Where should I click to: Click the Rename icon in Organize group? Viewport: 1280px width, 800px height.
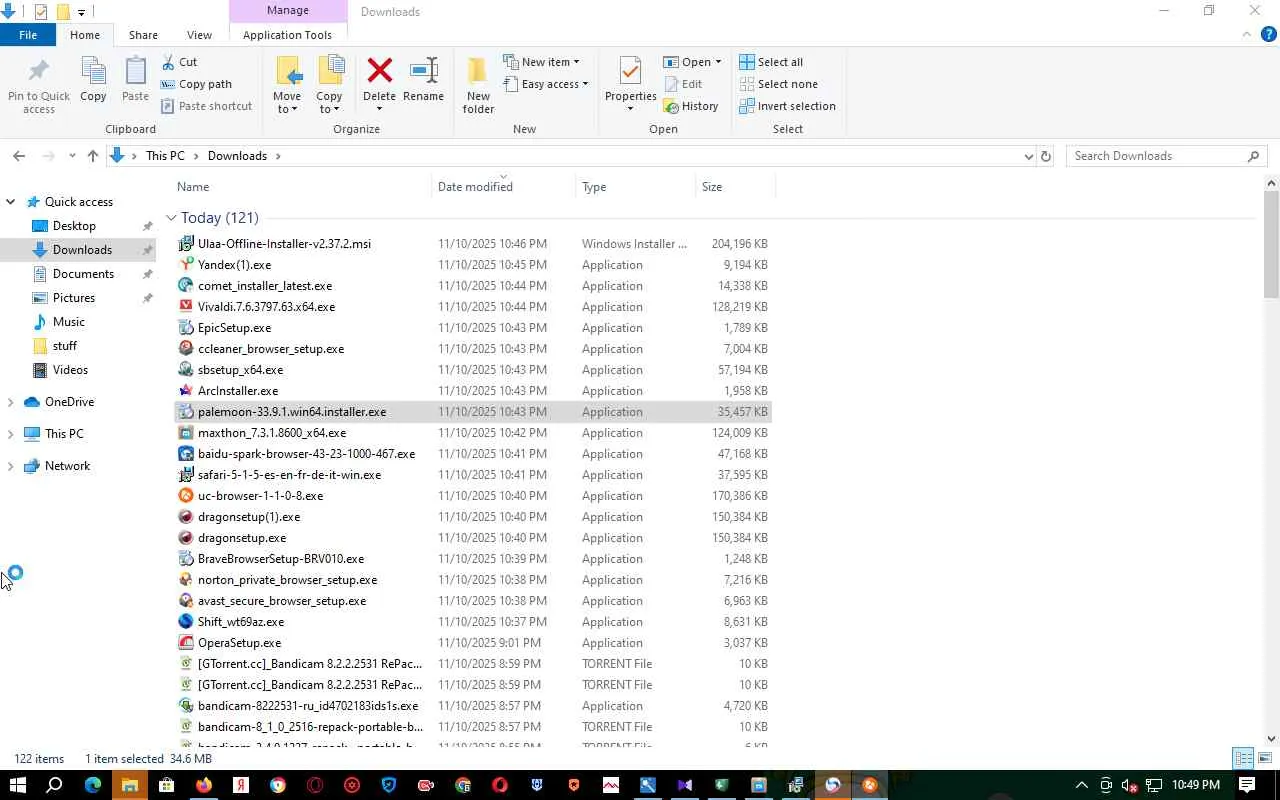point(423,71)
